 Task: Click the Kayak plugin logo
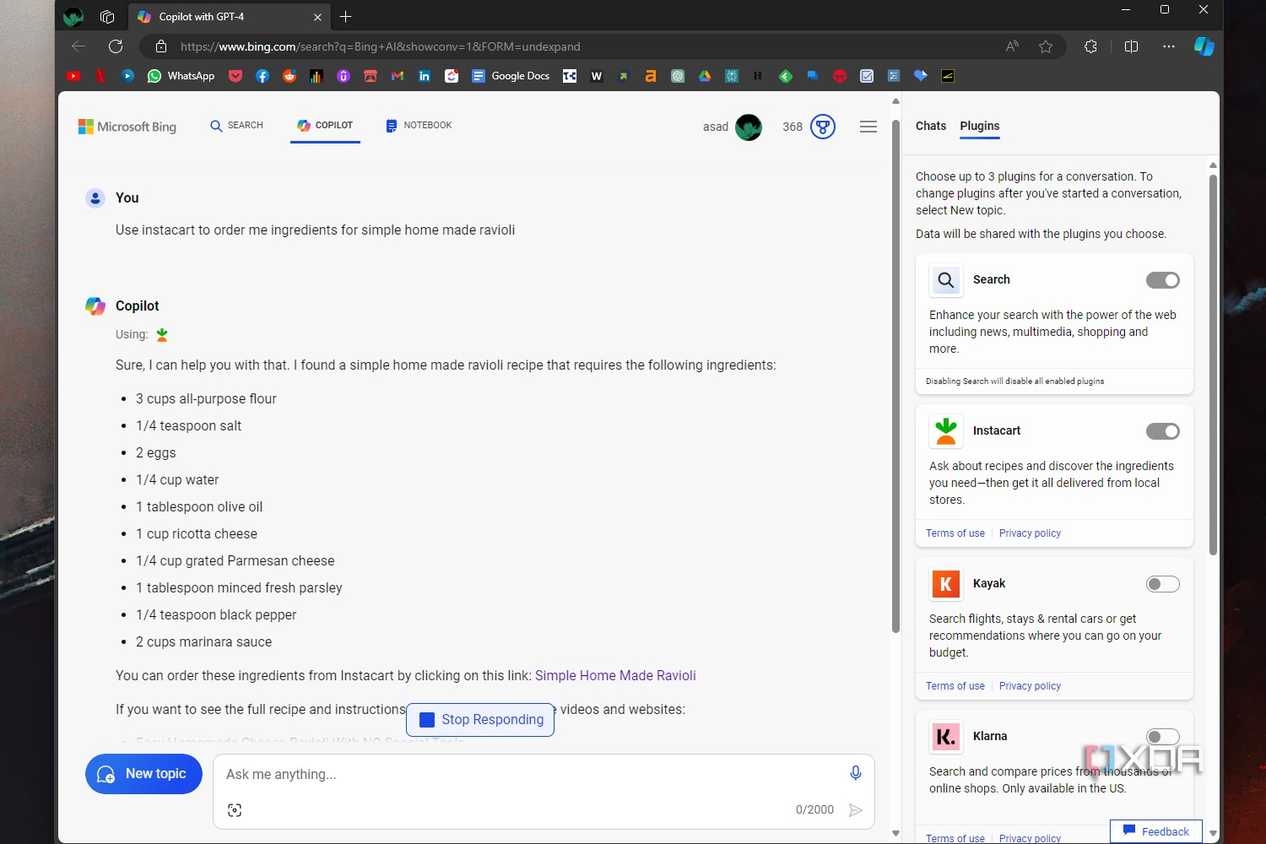click(946, 583)
